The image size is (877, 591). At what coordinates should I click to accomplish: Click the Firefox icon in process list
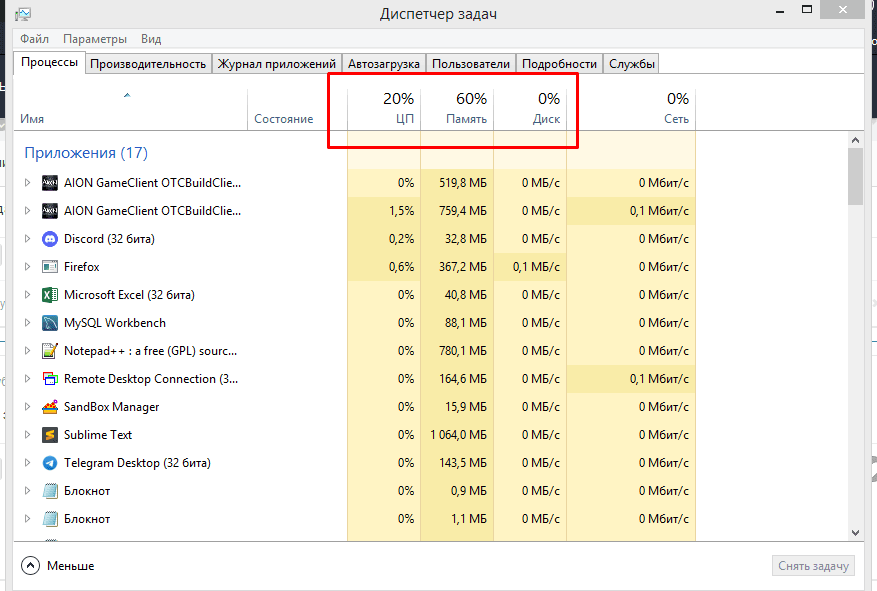(50, 267)
